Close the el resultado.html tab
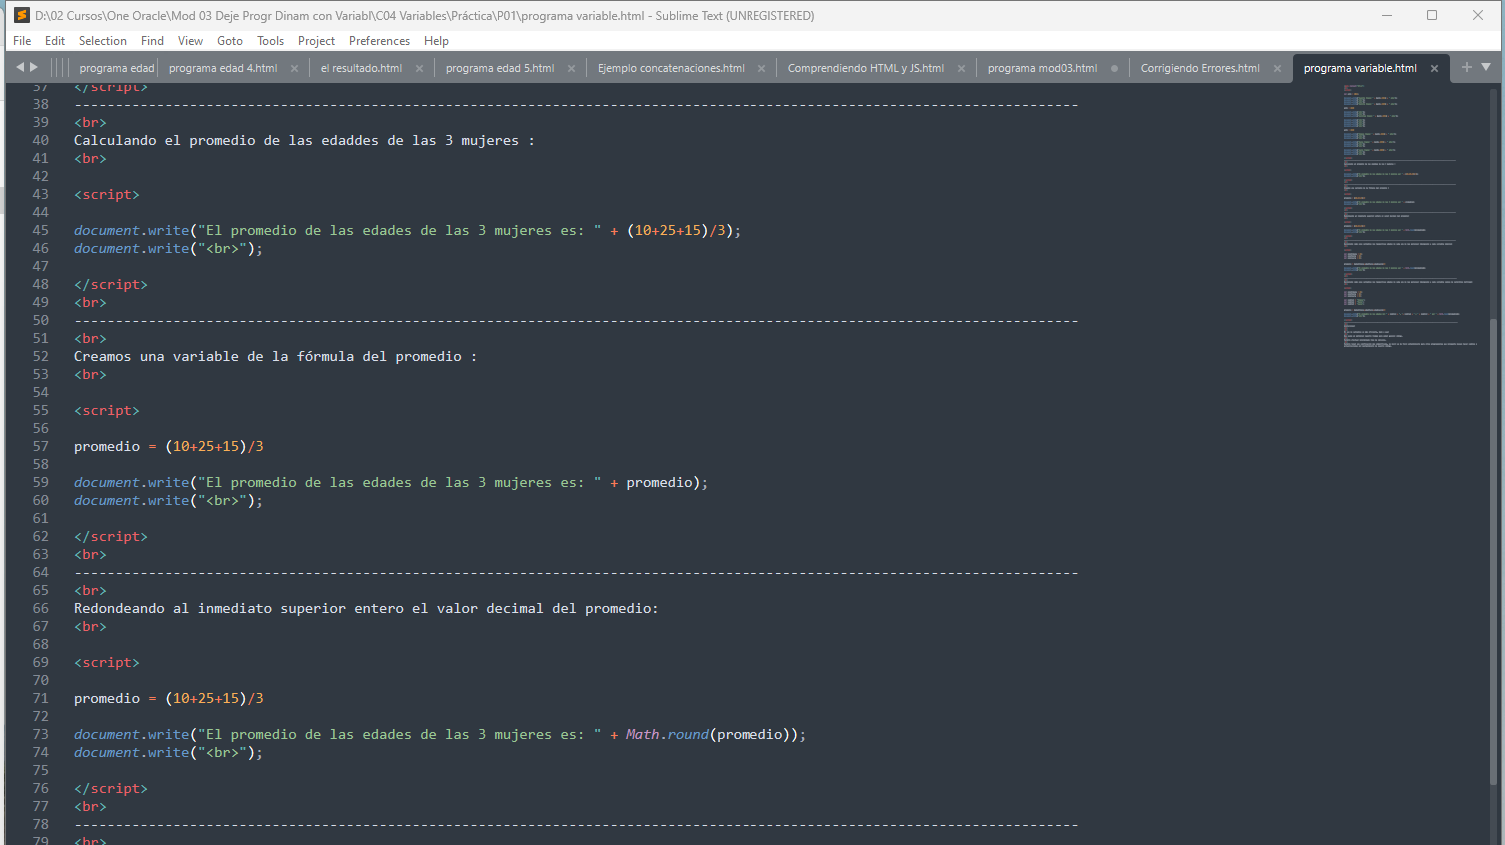Viewport: 1505px width, 845px height. click(x=419, y=68)
